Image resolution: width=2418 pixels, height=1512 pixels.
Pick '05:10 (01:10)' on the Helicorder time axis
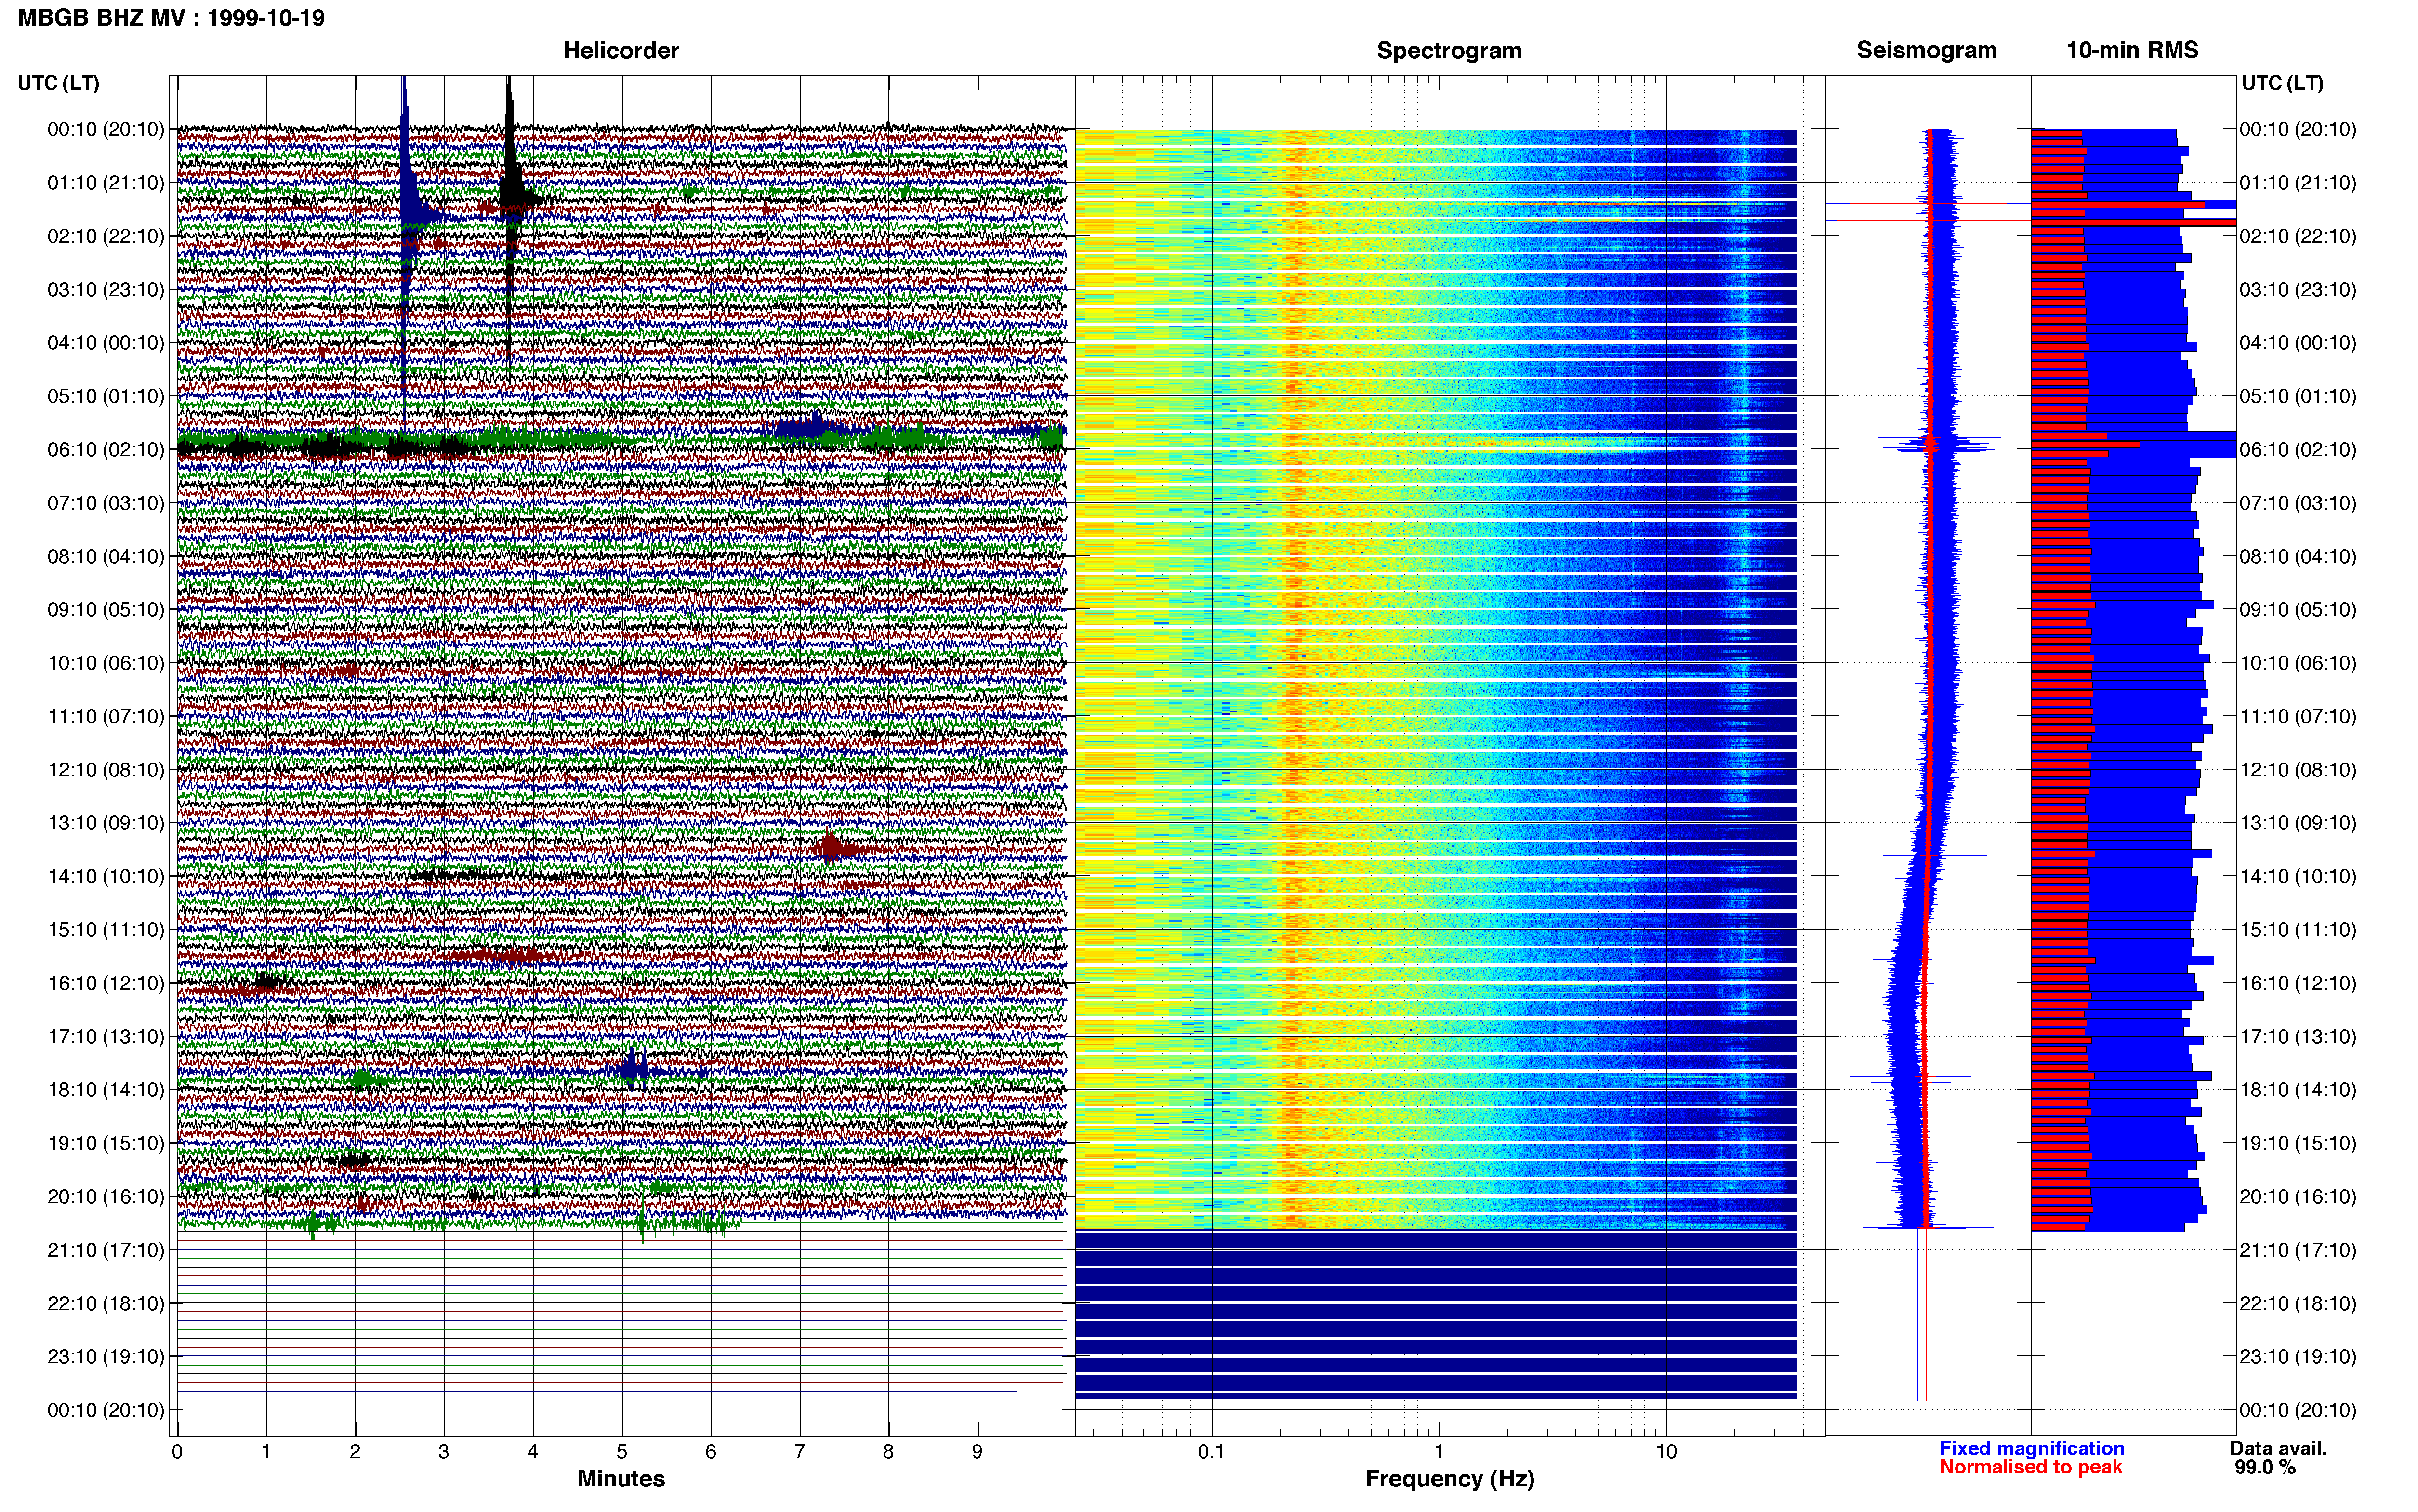pyautogui.click(x=106, y=396)
